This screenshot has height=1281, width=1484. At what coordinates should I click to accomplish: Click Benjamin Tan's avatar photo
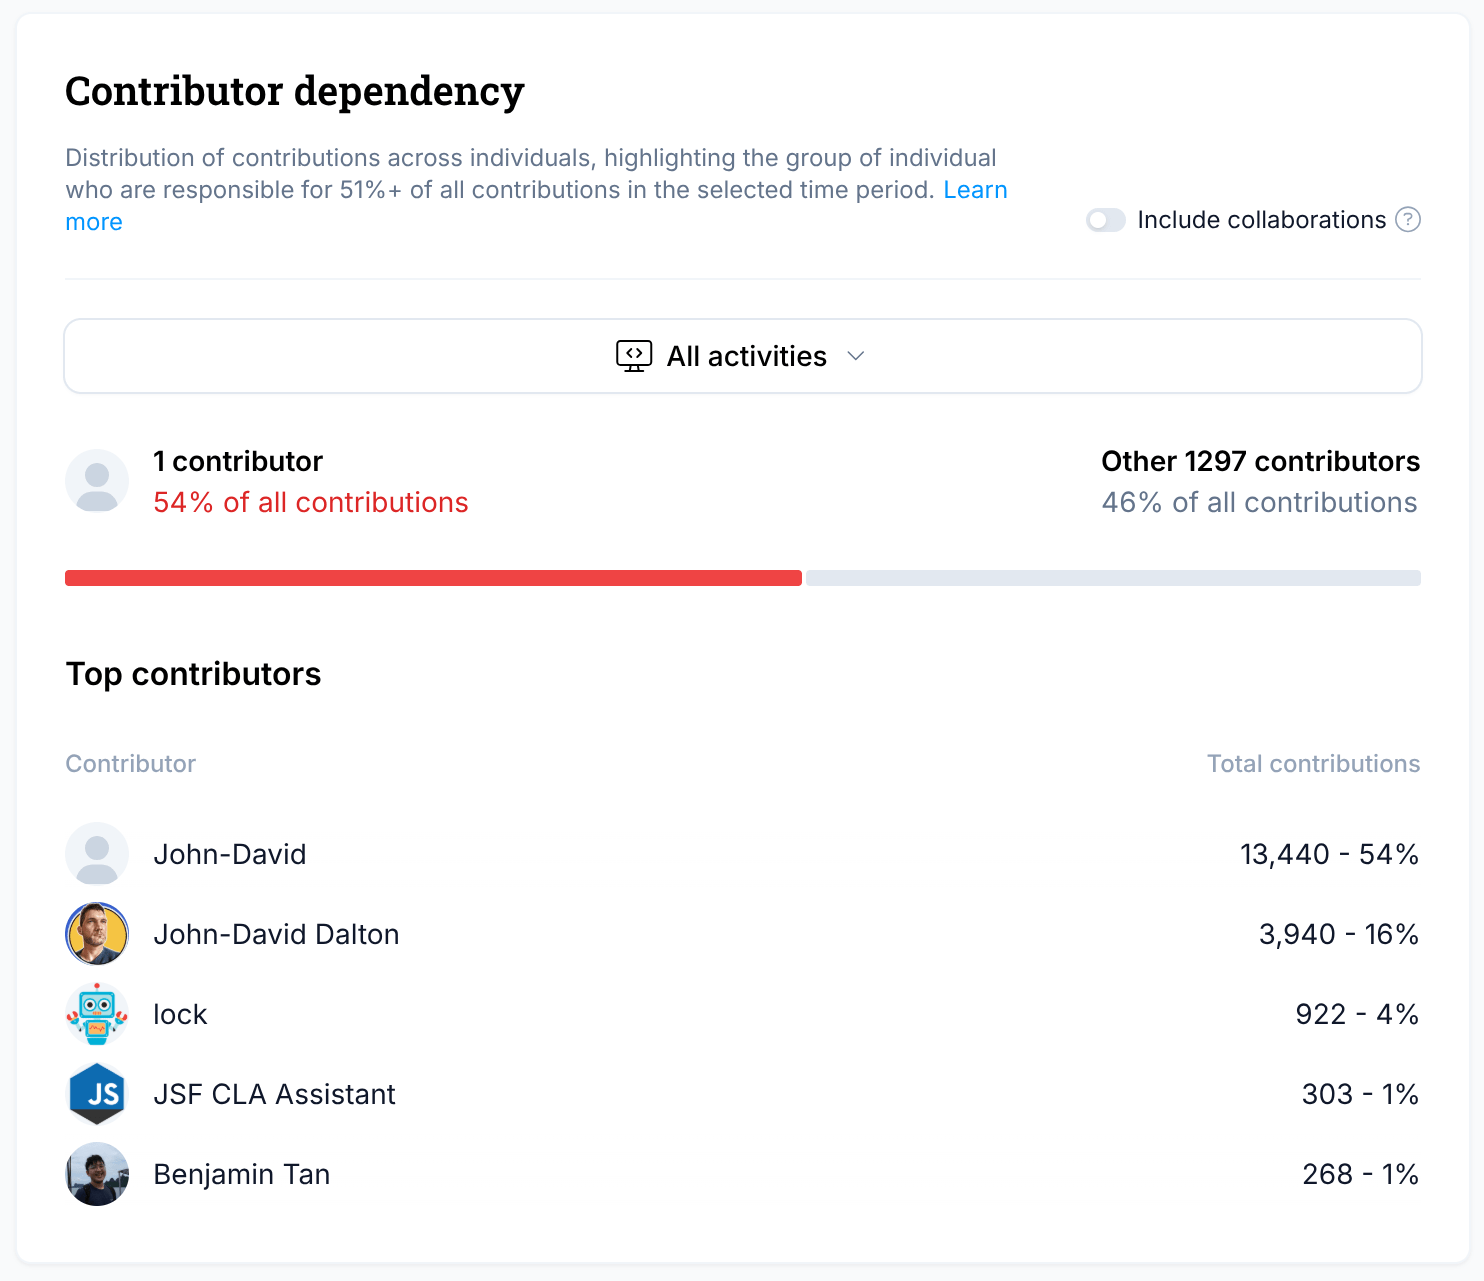click(x=97, y=1174)
